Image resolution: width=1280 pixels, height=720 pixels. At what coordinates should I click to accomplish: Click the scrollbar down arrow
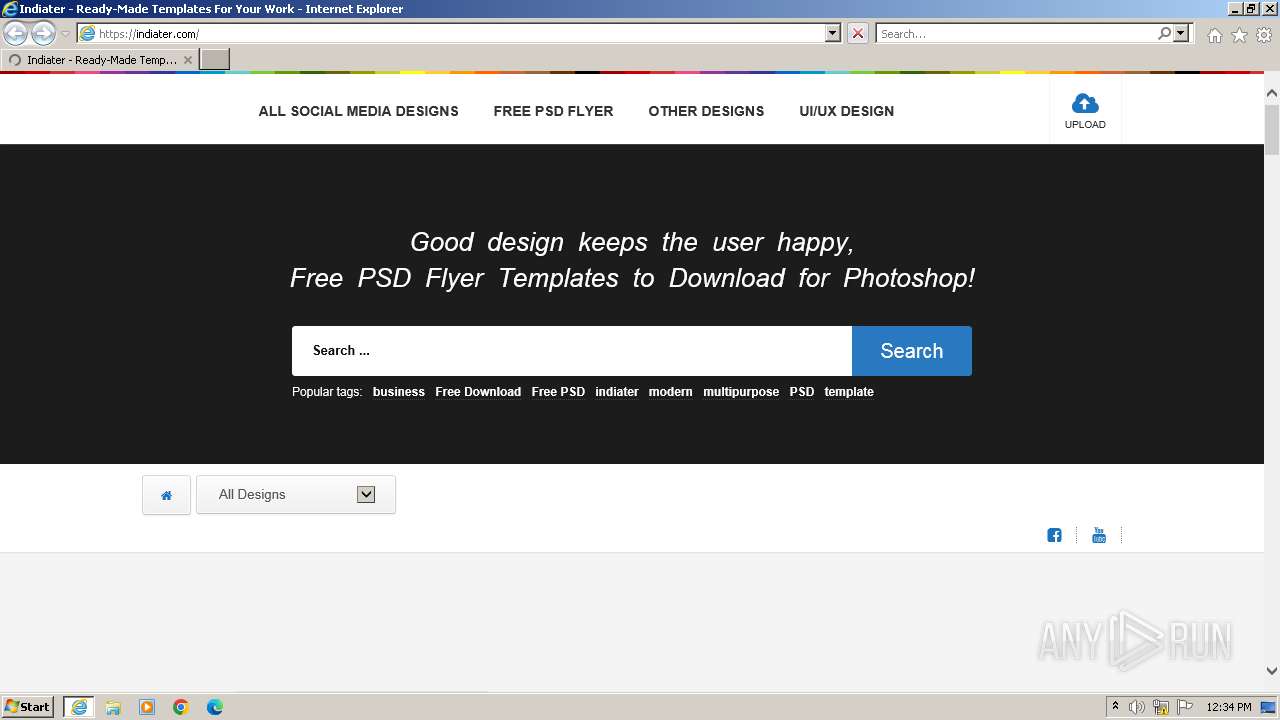(1272, 671)
